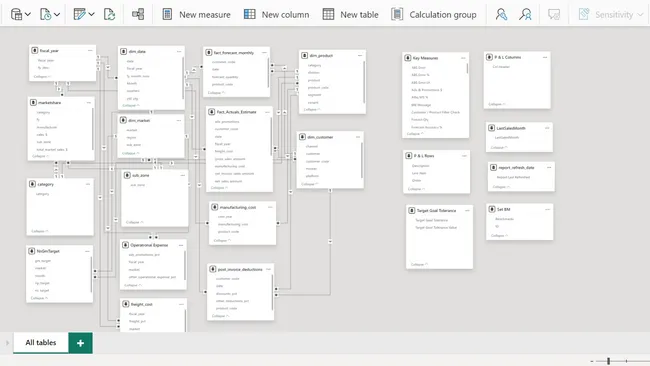
Task: Click the Manage roles icon
Action: pos(501,15)
